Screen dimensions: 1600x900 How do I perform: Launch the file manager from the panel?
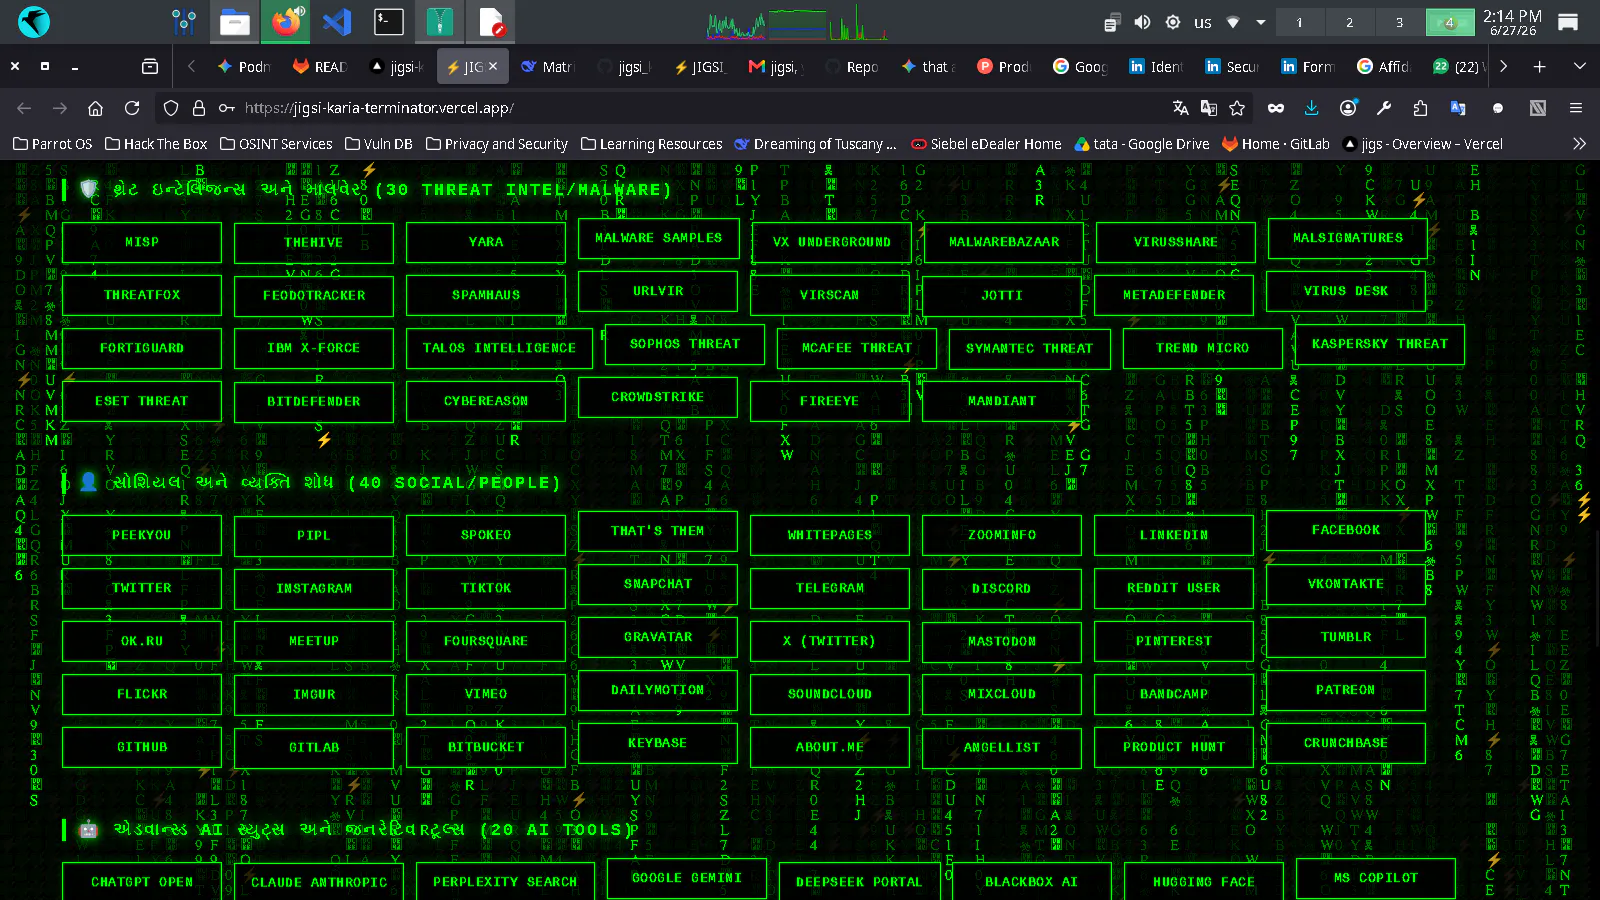235,21
